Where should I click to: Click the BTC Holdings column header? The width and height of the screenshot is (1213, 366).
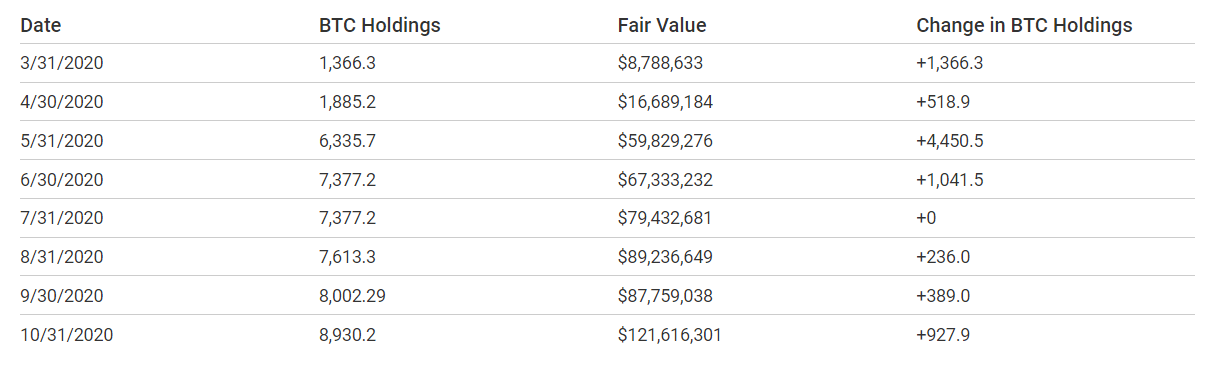[x=379, y=25]
